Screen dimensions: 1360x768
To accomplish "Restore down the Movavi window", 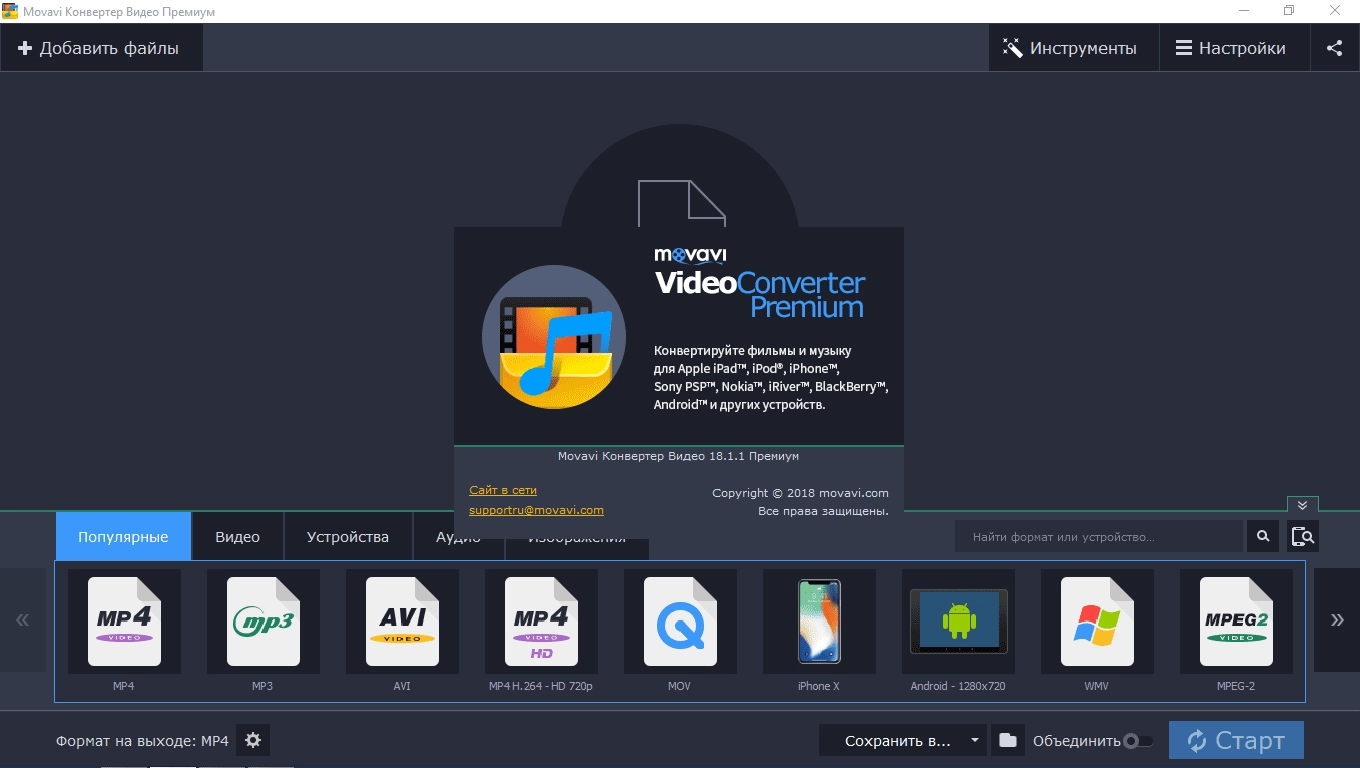I will (x=1289, y=11).
